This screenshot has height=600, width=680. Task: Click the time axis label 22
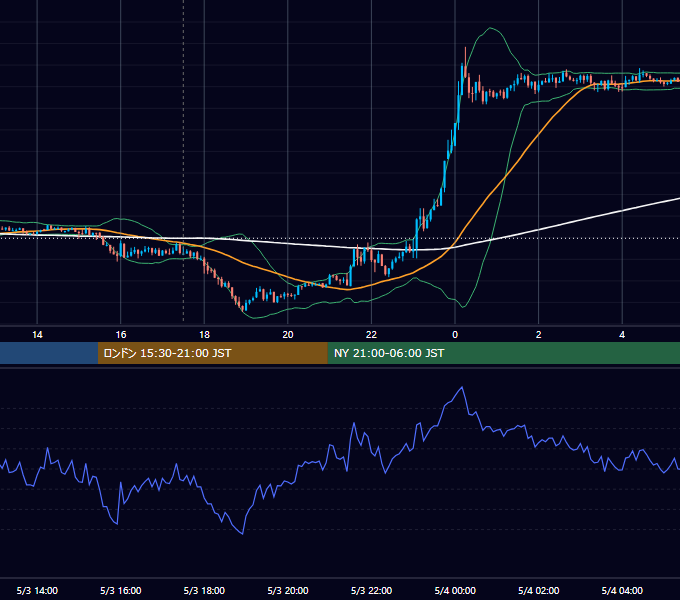pyautogui.click(x=371, y=335)
